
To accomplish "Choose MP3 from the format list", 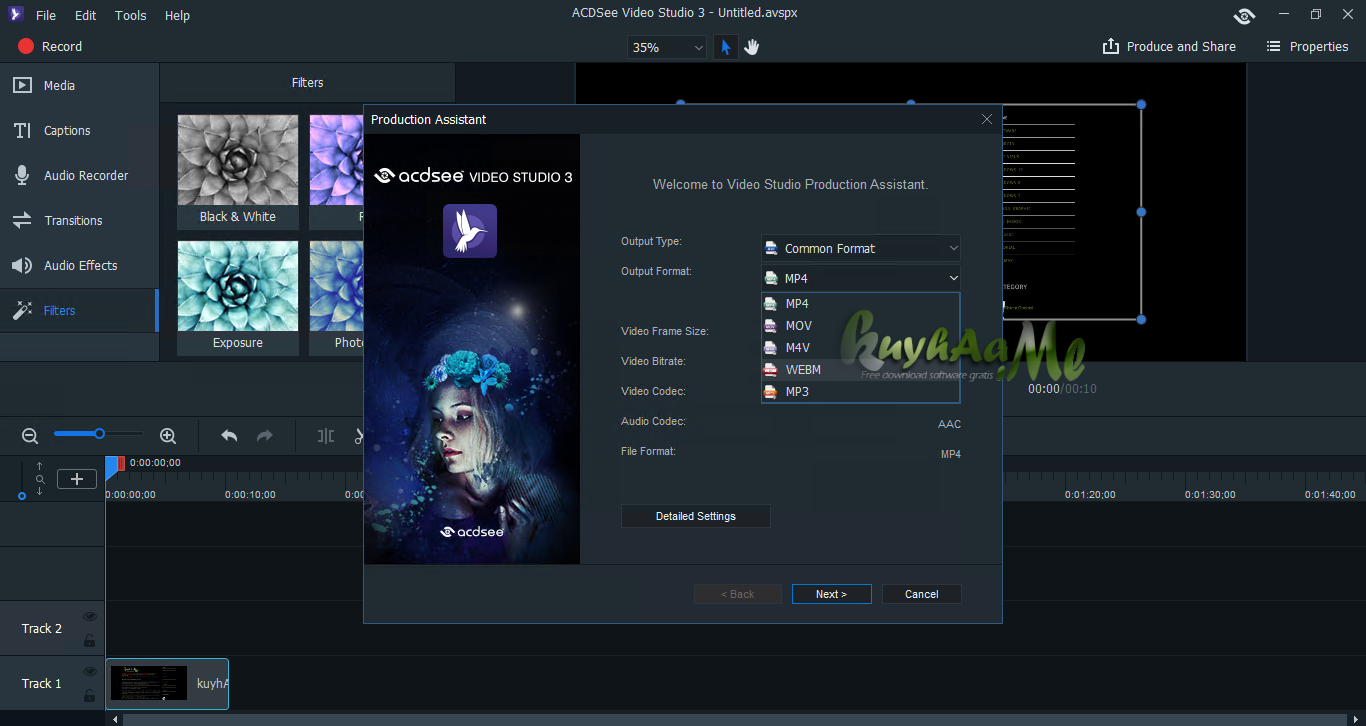I will click(861, 391).
